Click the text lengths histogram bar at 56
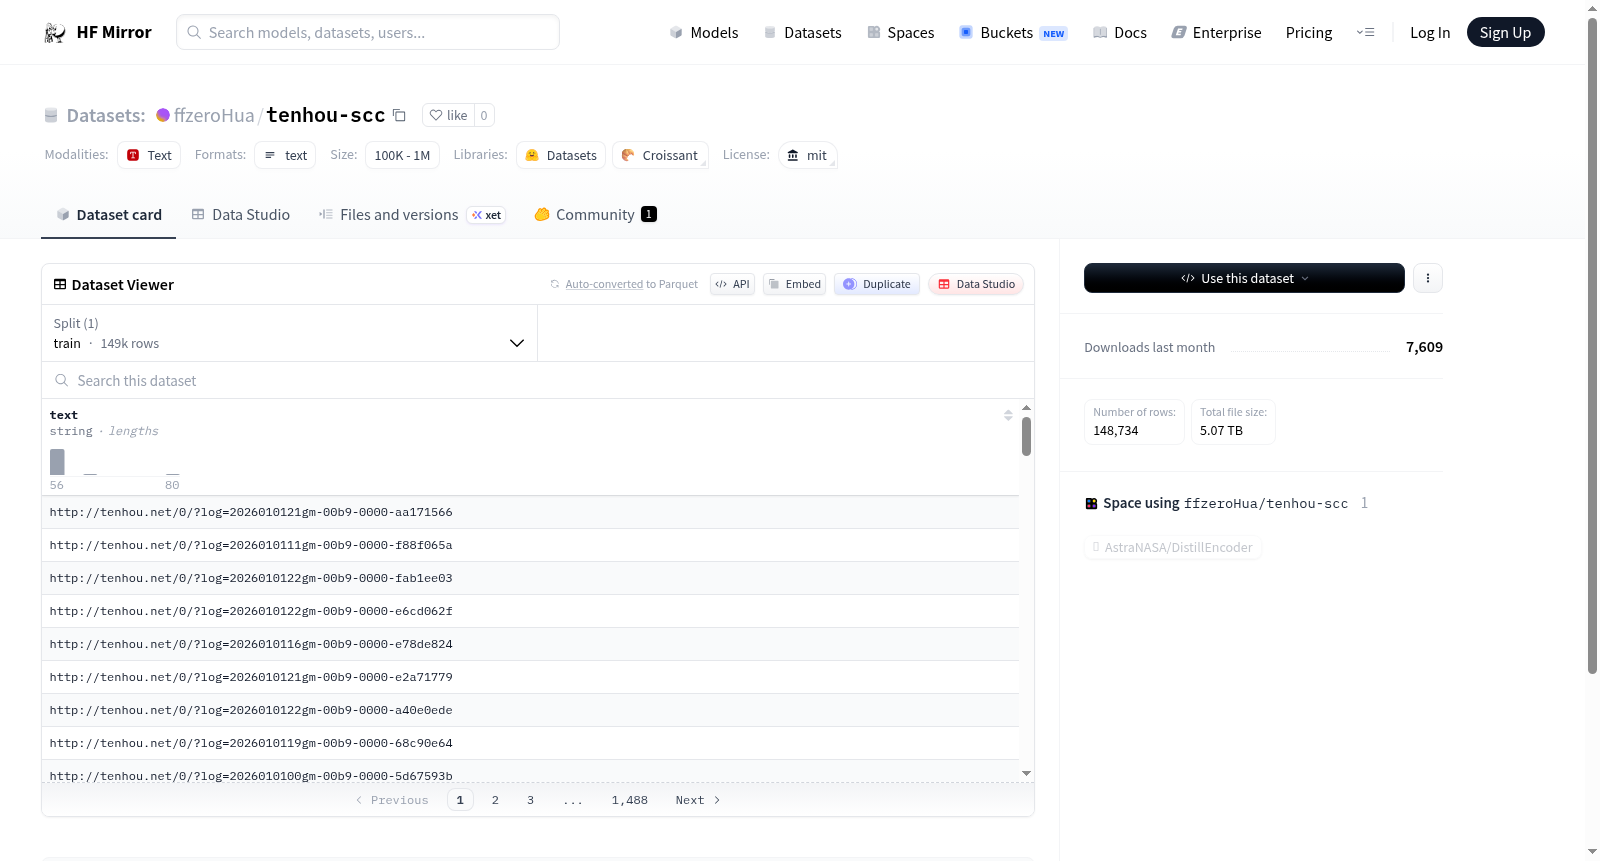The width and height of the screenshot is (1600, 861). coord(57,462)
